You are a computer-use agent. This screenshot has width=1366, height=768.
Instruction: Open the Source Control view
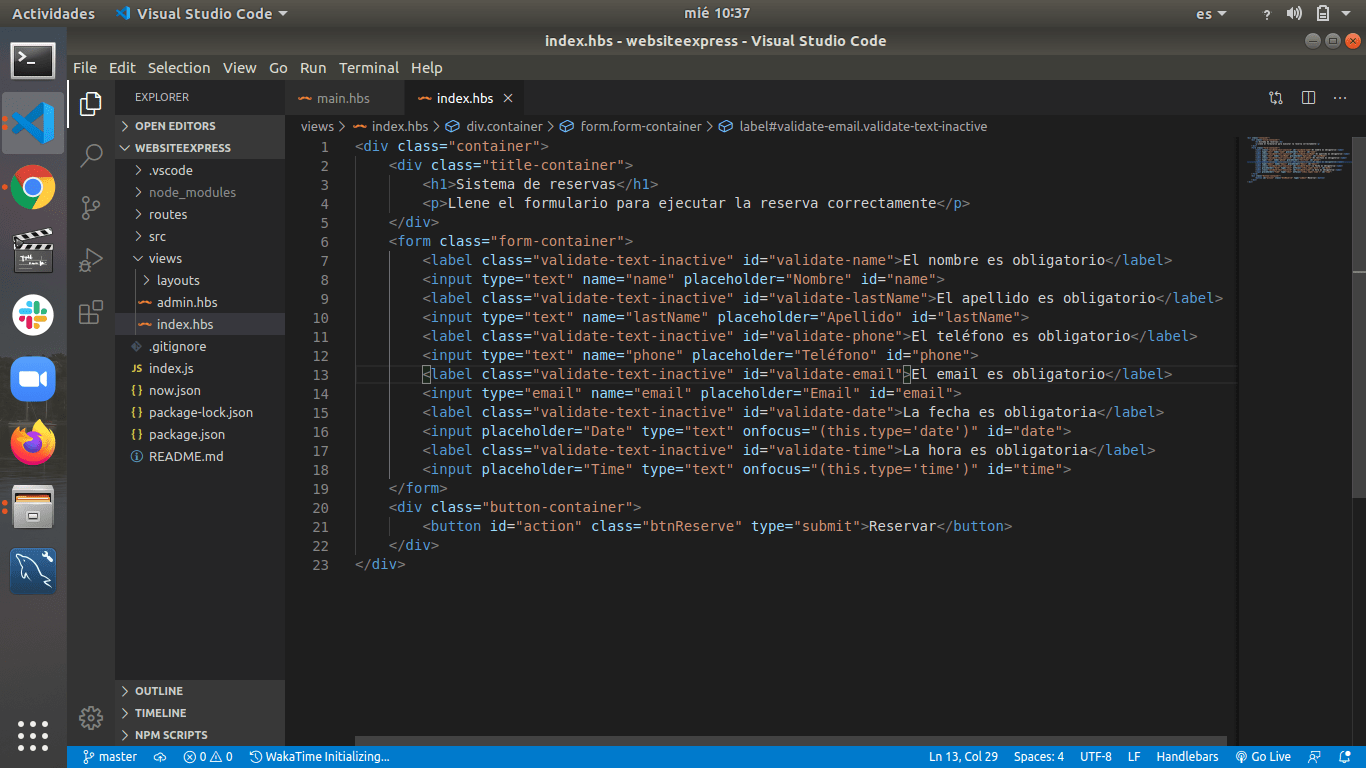tap(91, 208)
